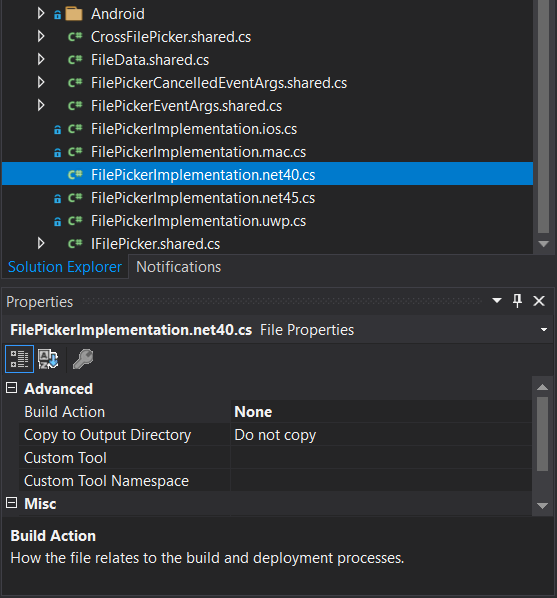
Task: Select the Custom Tool Namespace label
Action: pos(106,481)
